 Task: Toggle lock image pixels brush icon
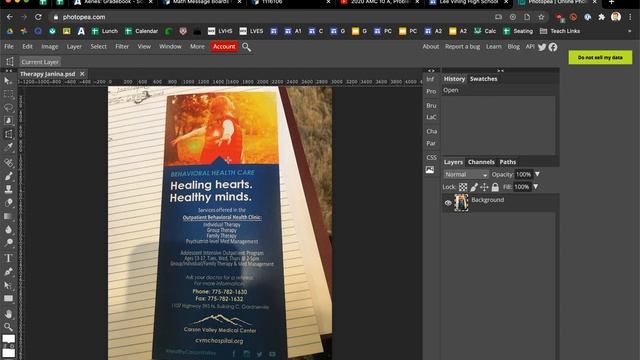(x=474, y=187)
